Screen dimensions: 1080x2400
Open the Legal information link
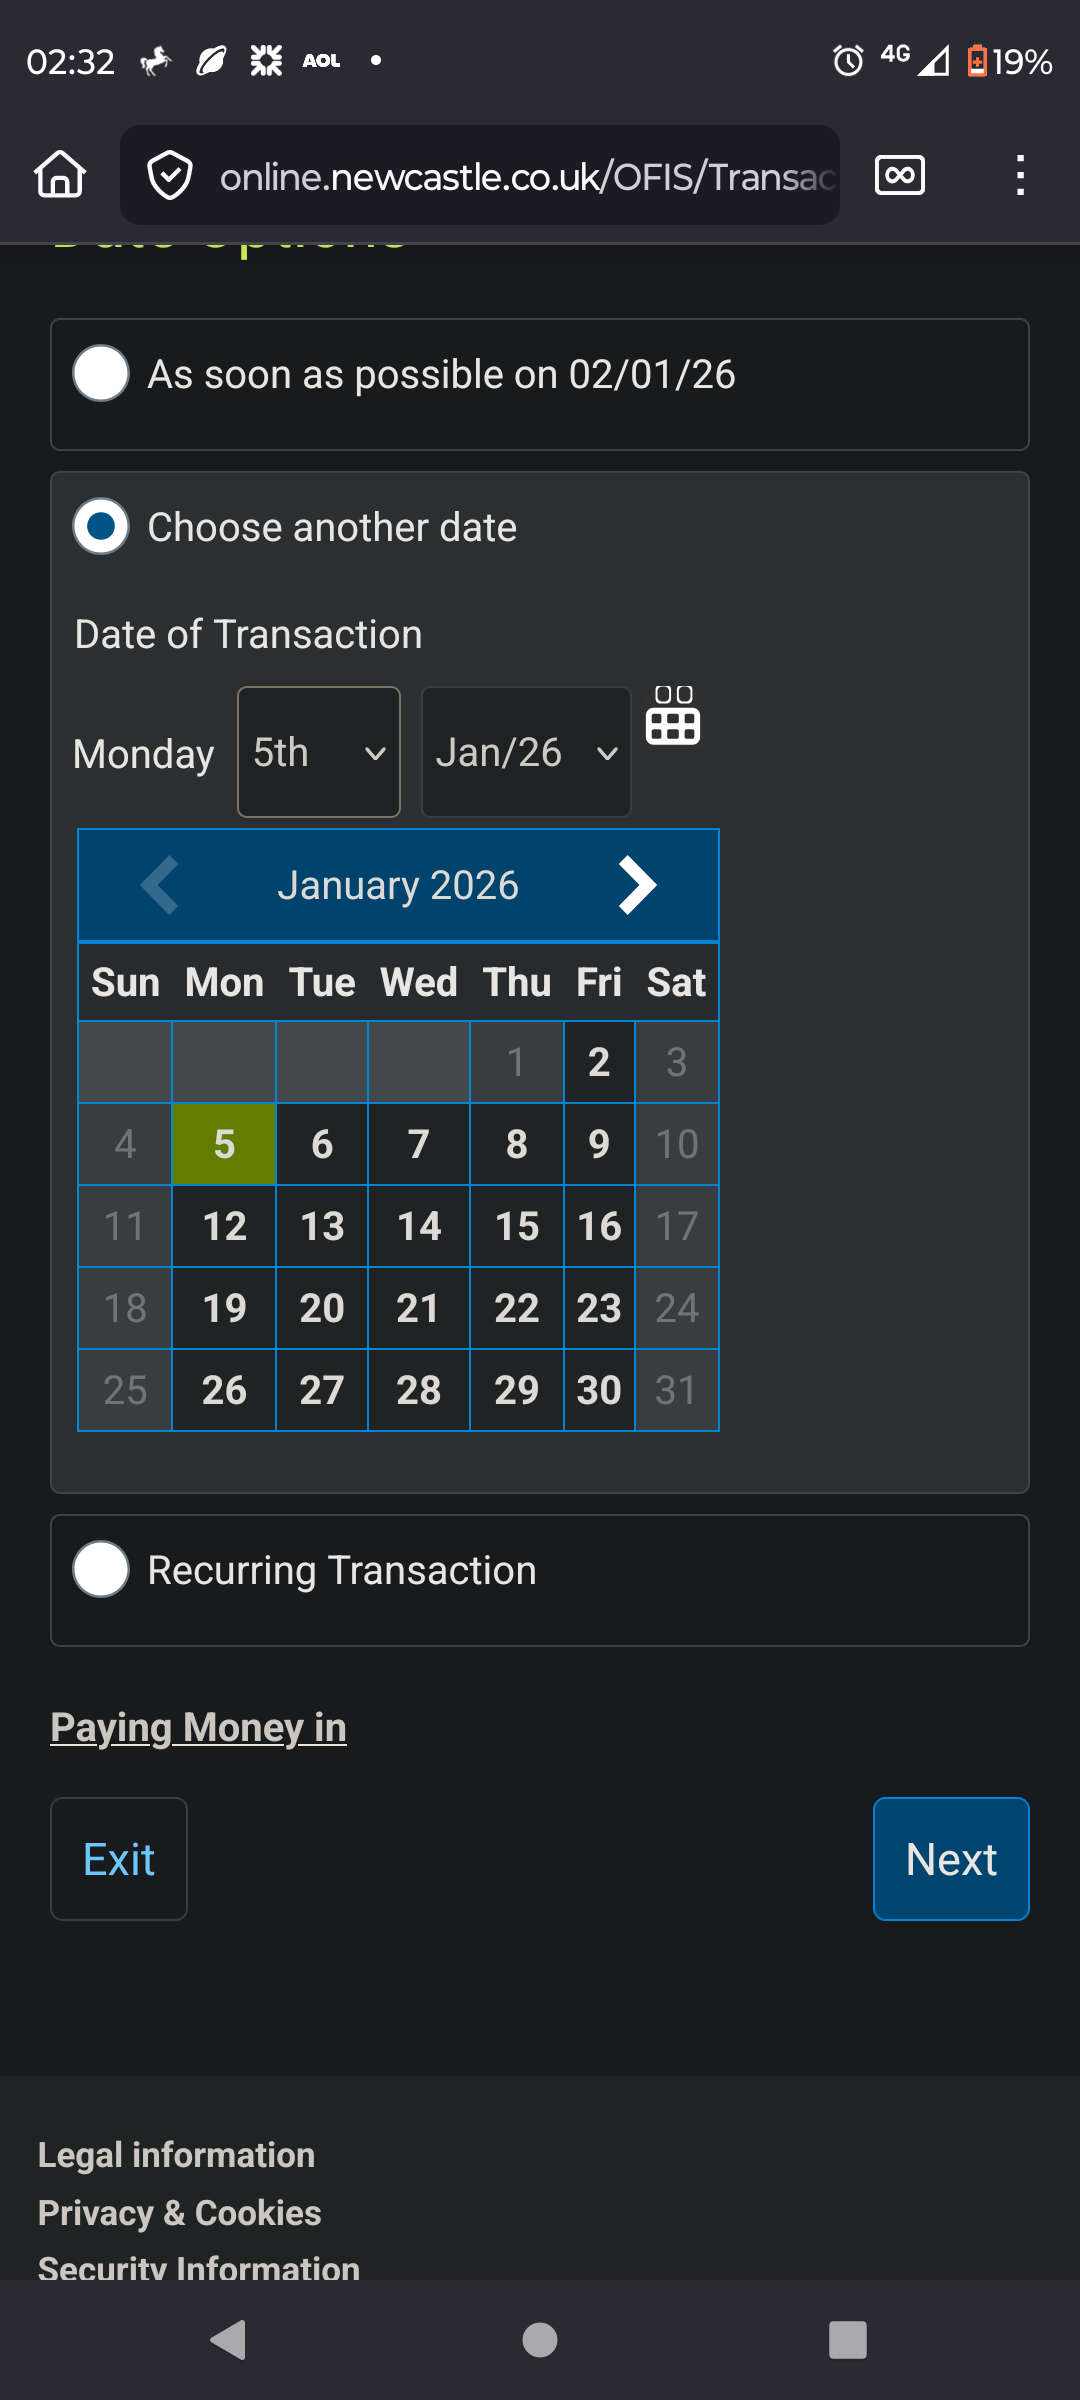tap(176, 2155)
